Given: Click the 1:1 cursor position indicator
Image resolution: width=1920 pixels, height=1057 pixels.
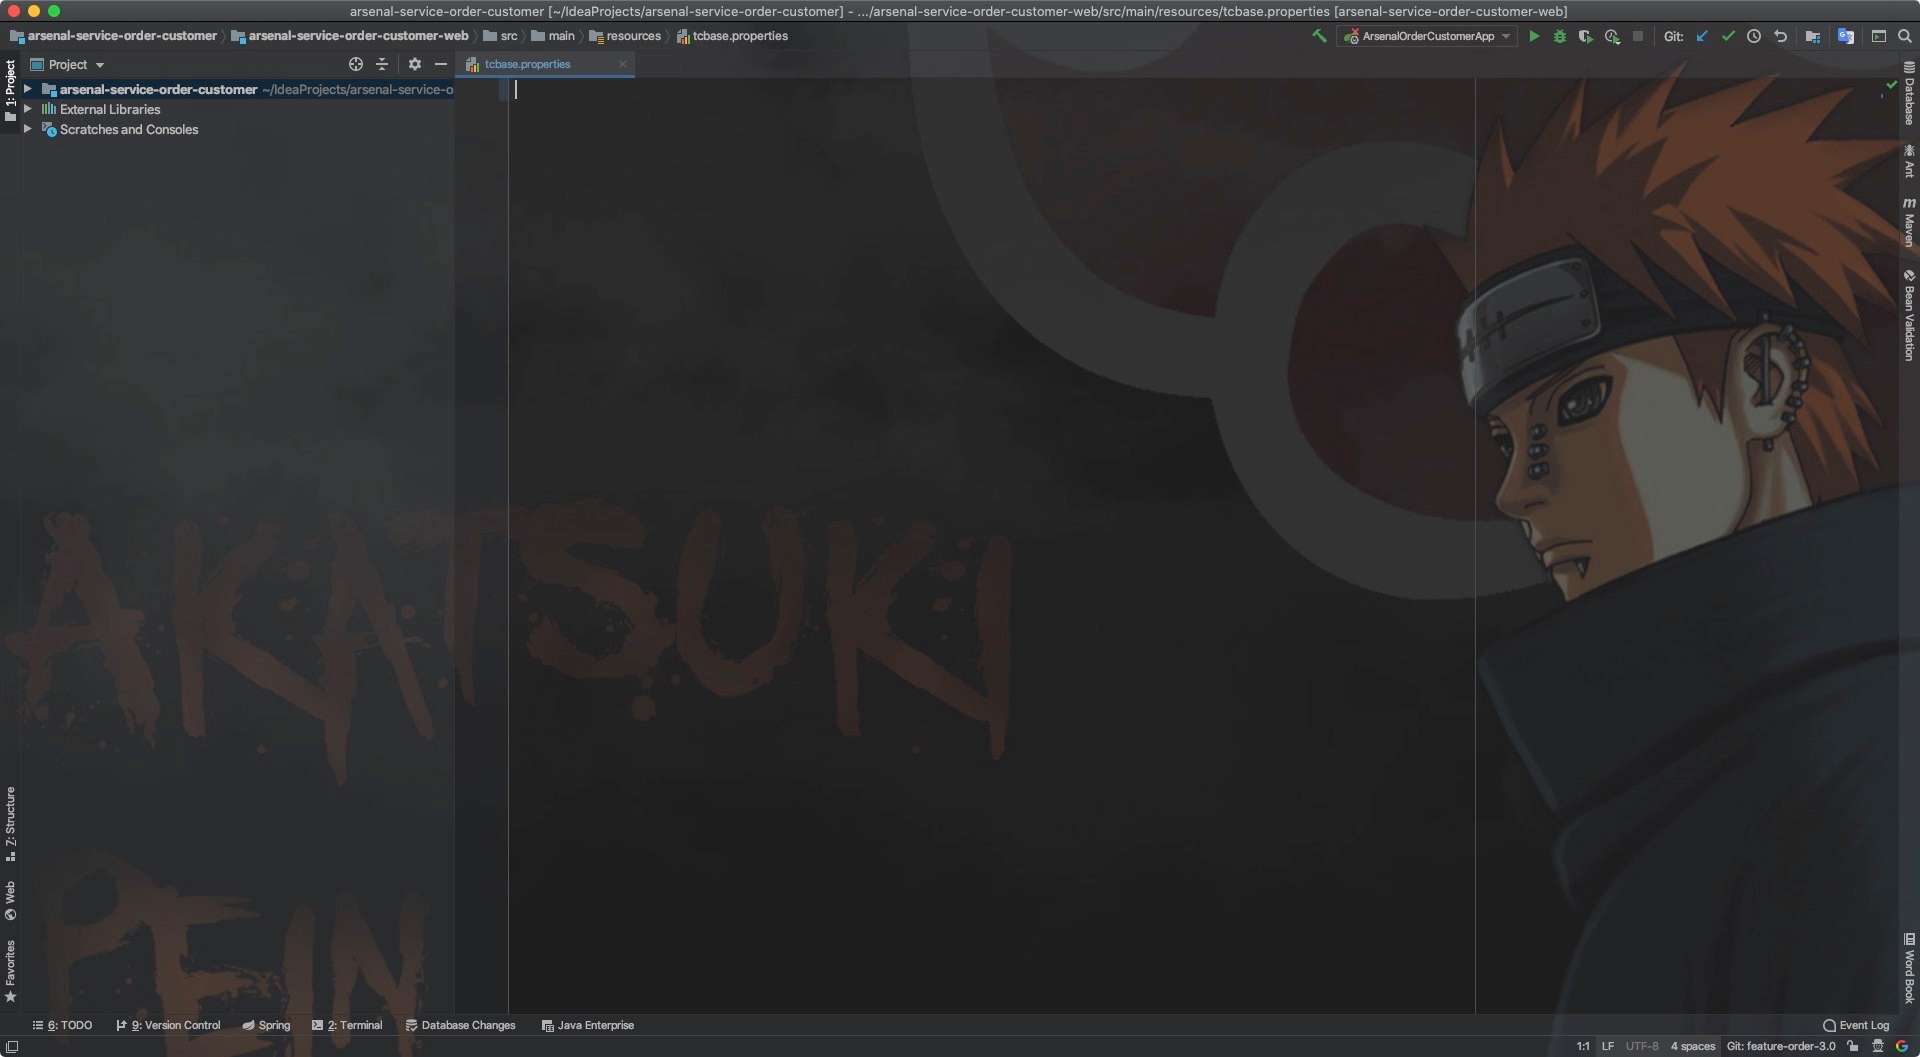Looking at the screenshot, I should point(1583,1046).
